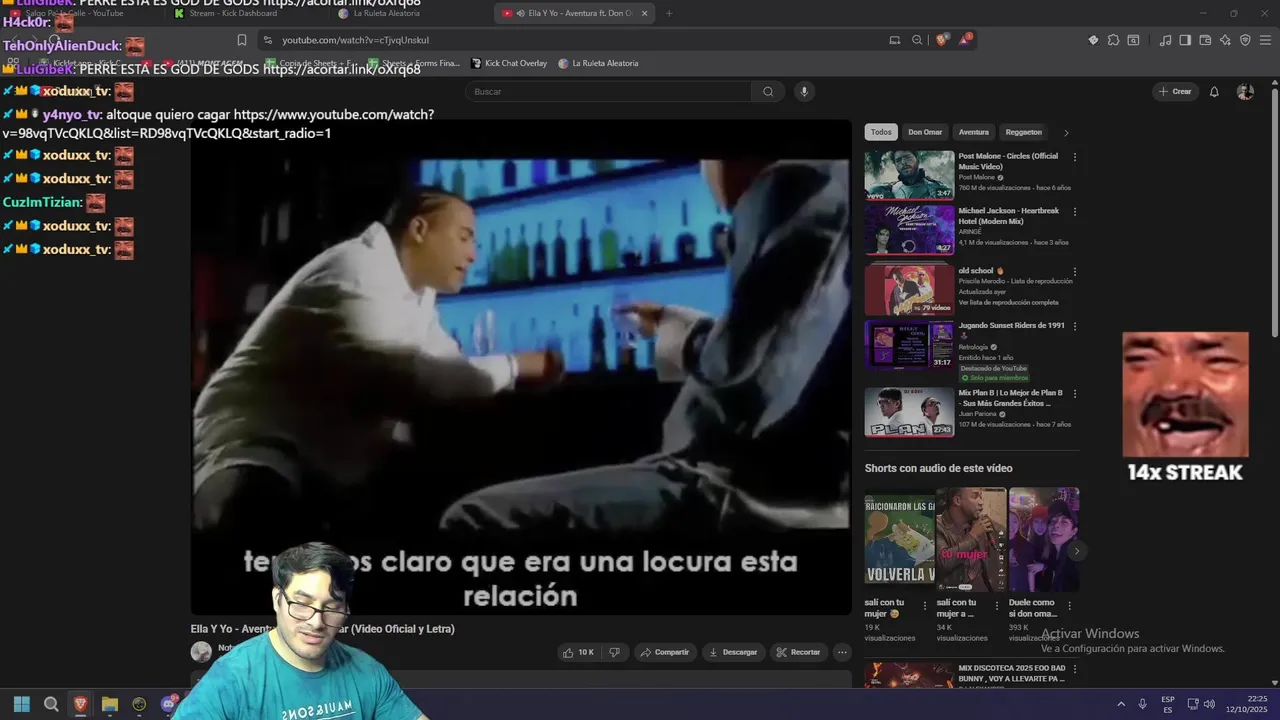1280x720 pixels.
Task: Open the media control music note icon
Action: point(1165,40)
